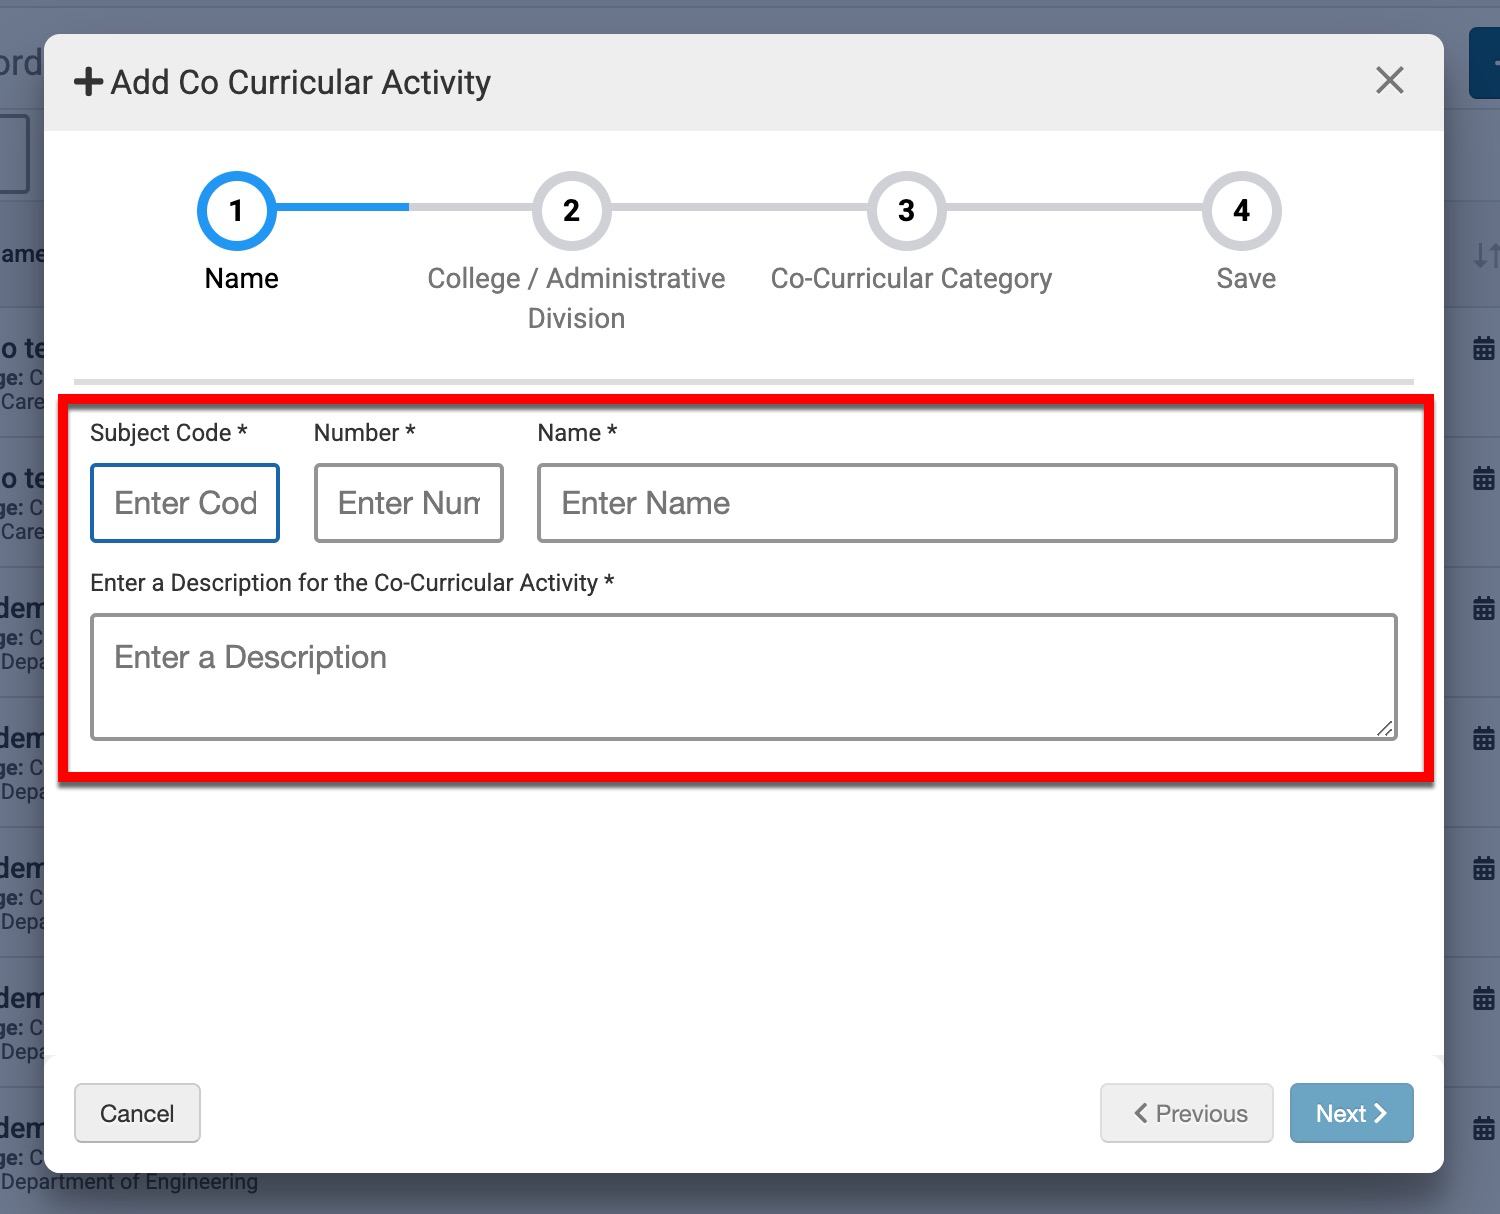Open the Name step label
The width and height of the screenshot is (1500, 1214).
click(x=241, y=279)
